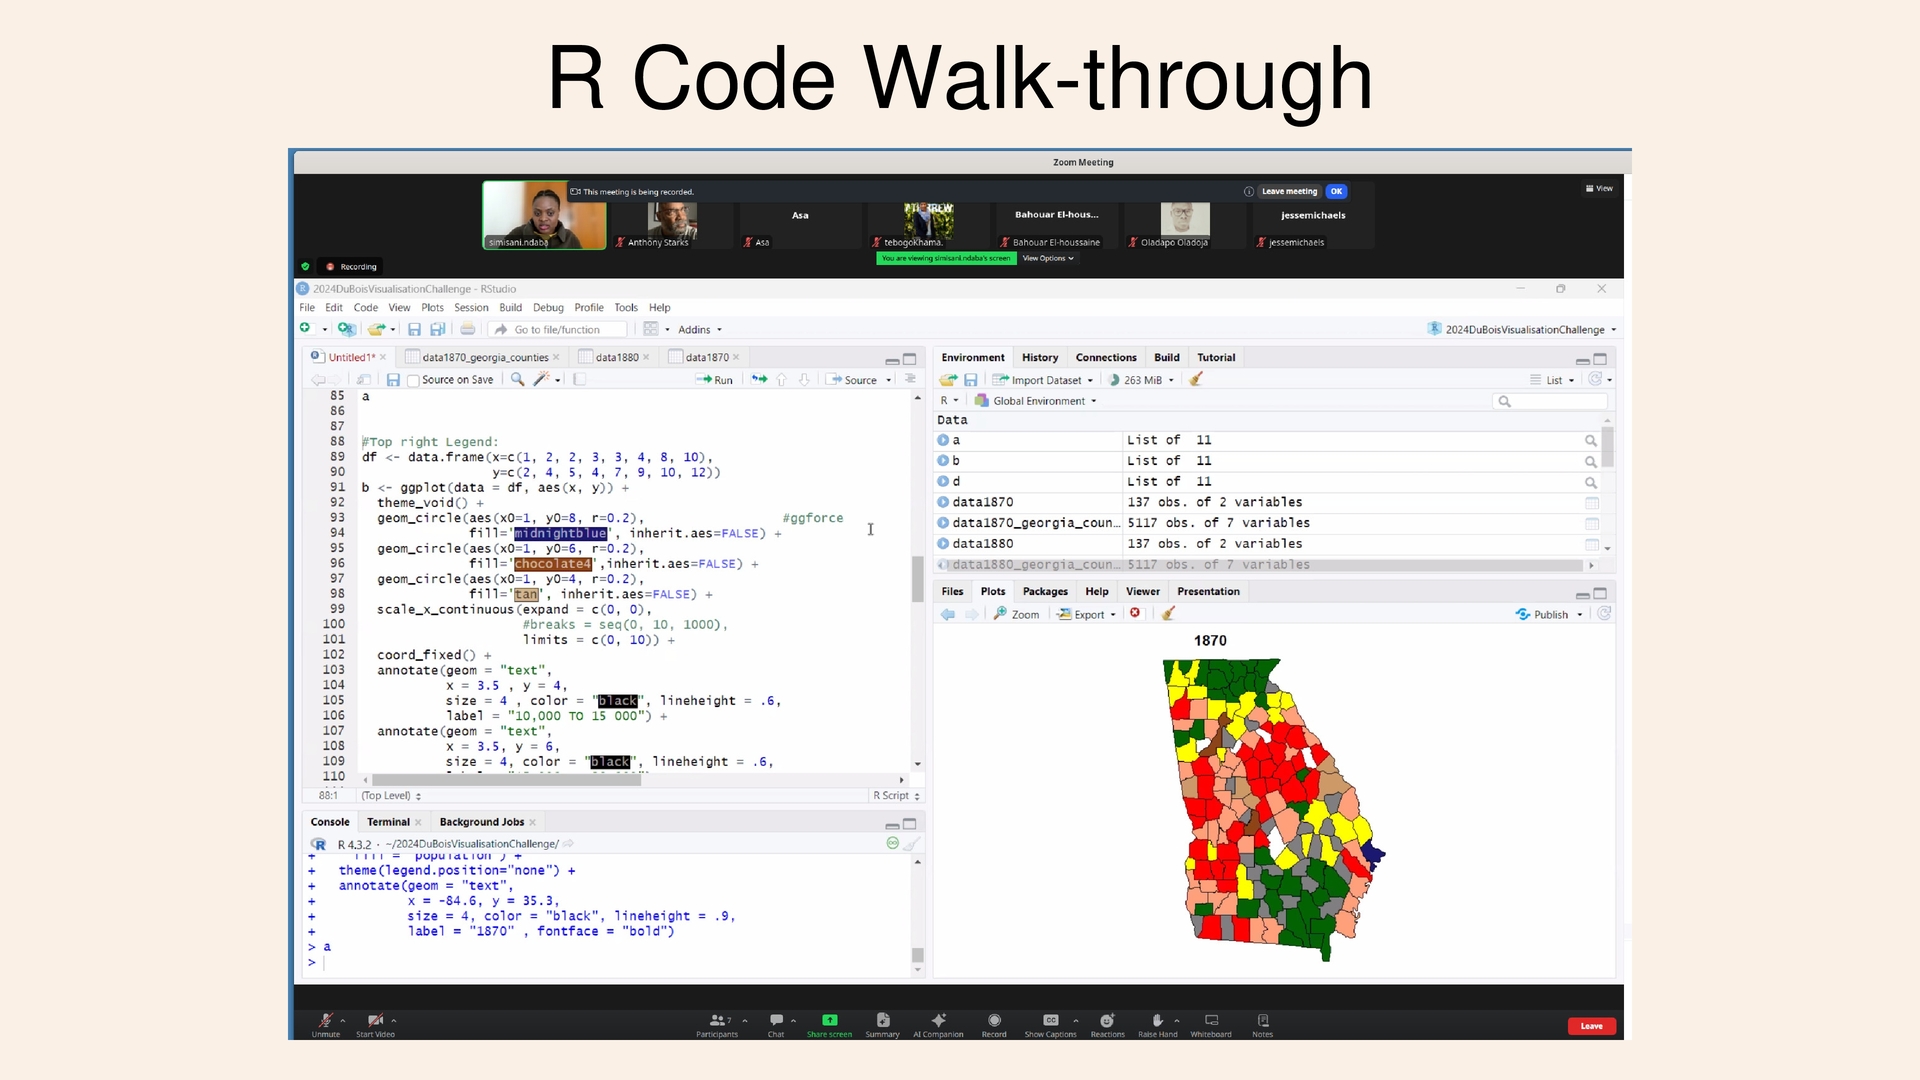Switch to the History tab
Screen dimensions: 1920x1080
(x=1040, y=357)
